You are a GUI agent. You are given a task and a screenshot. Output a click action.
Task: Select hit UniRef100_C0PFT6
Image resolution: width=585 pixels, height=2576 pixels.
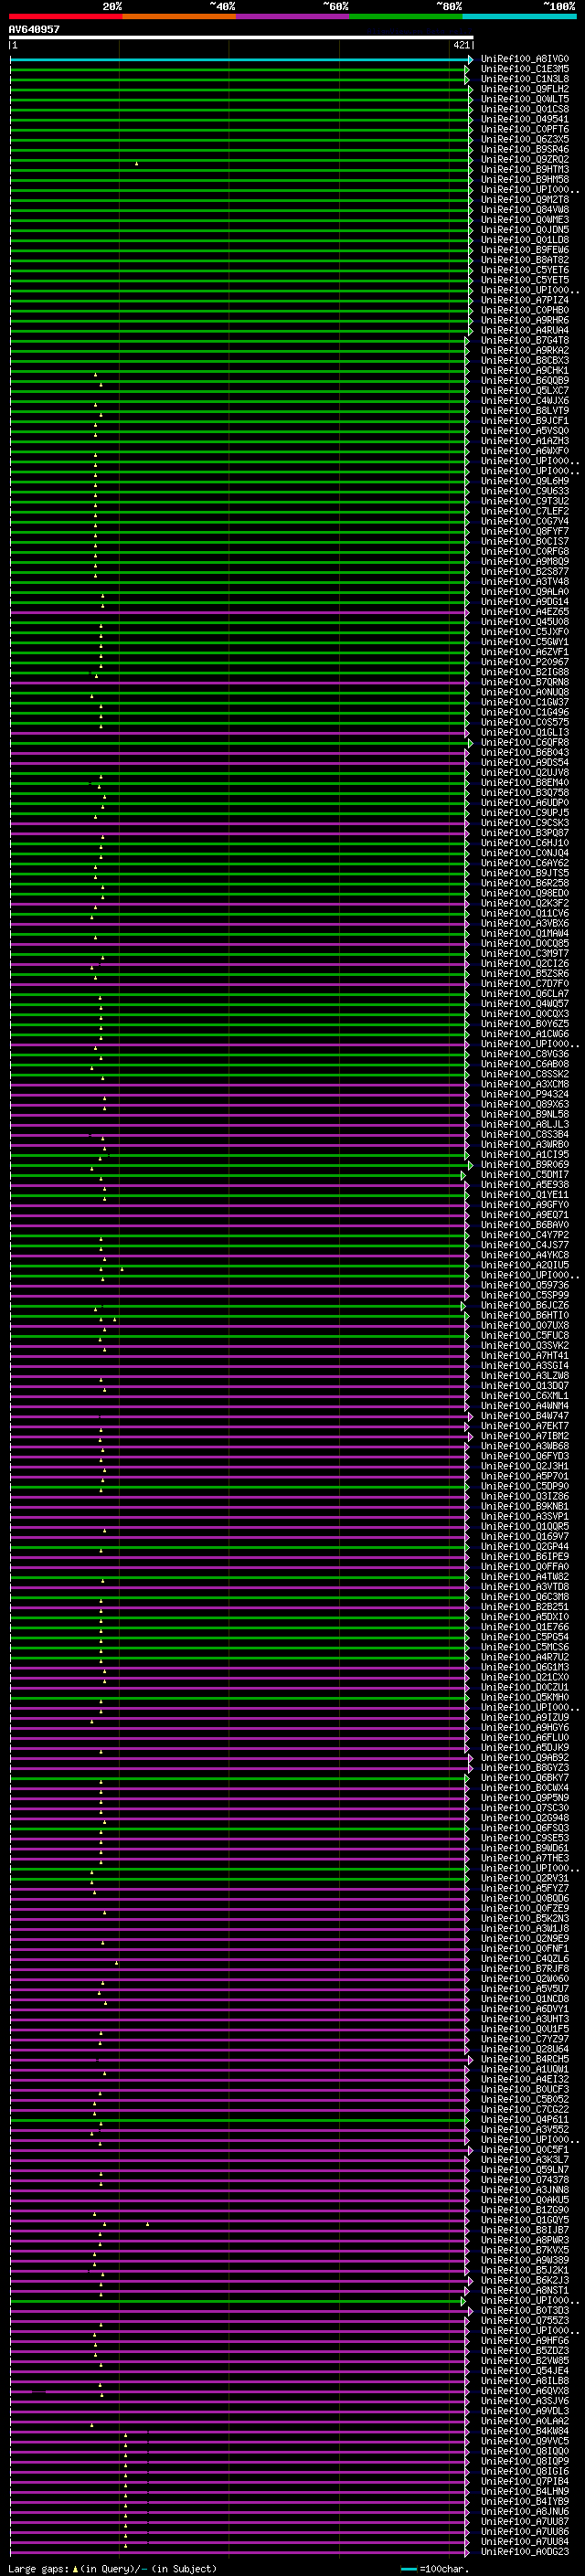[x=525, y=129]
